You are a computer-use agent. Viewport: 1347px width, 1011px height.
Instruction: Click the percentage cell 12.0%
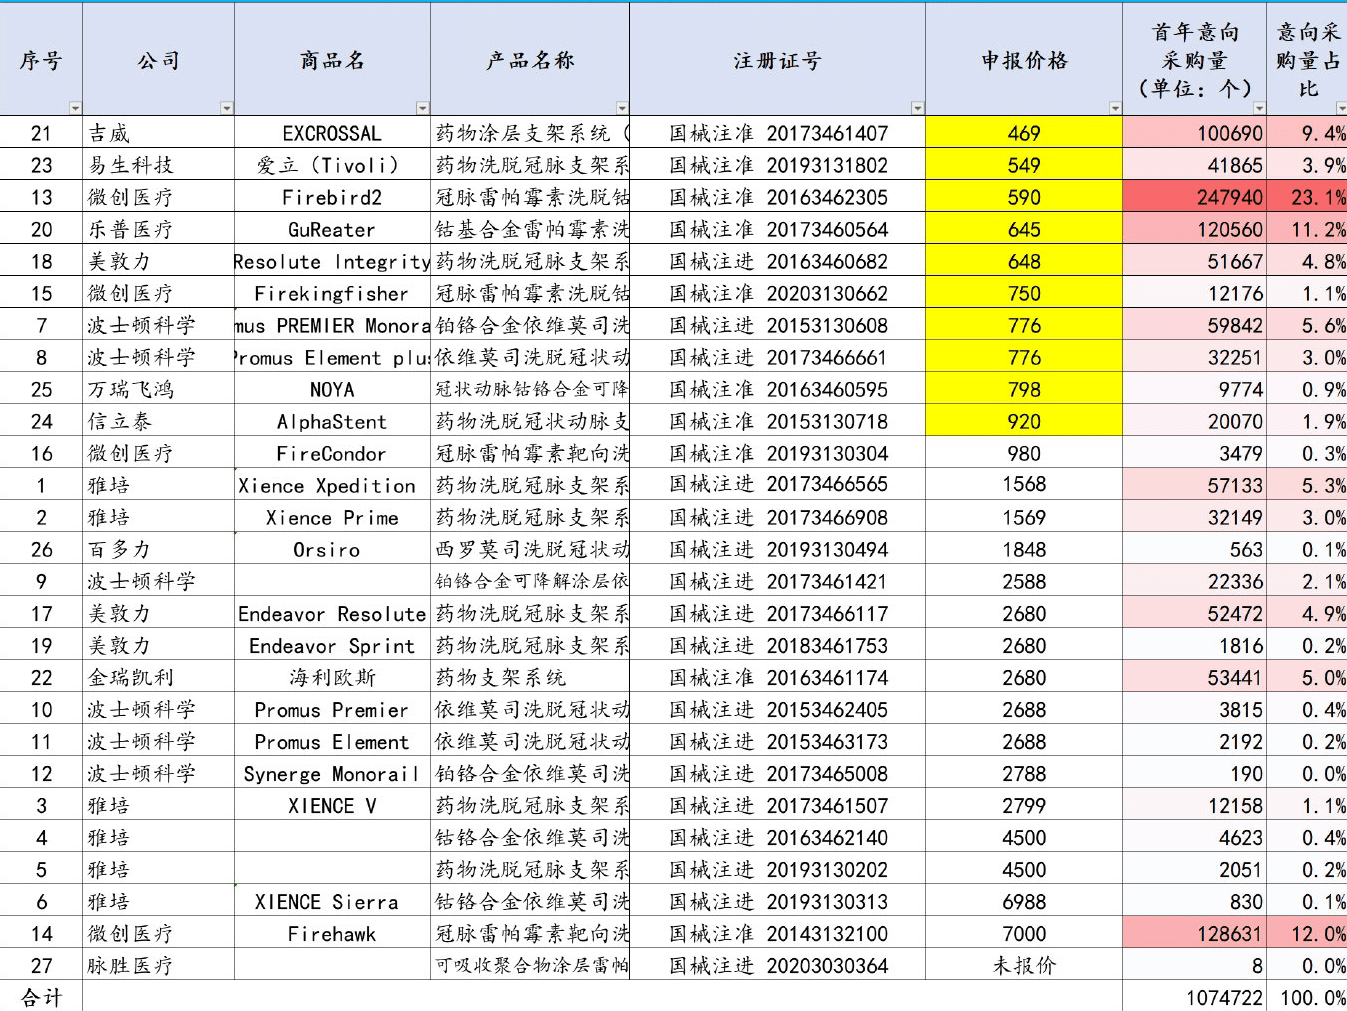tap(1308, 933)
